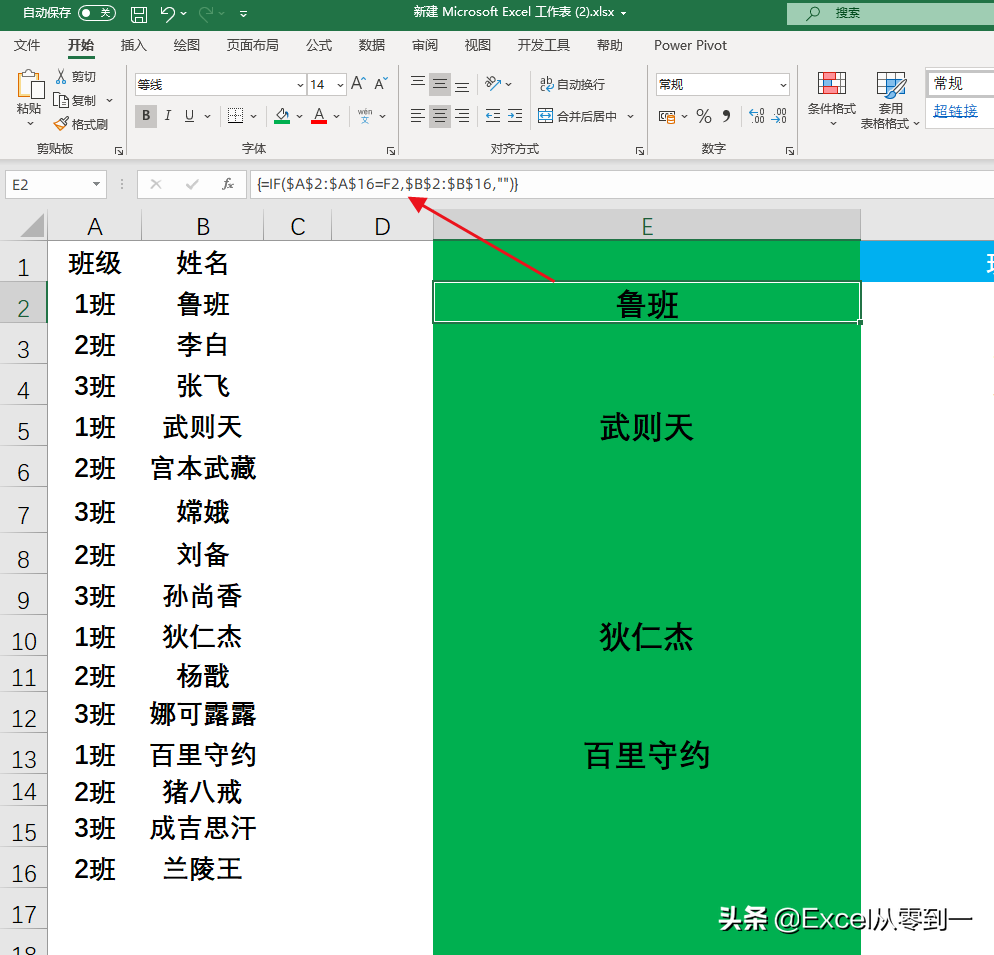
Task: Click inside the formula bar
Action: click(x=622, y=185)
